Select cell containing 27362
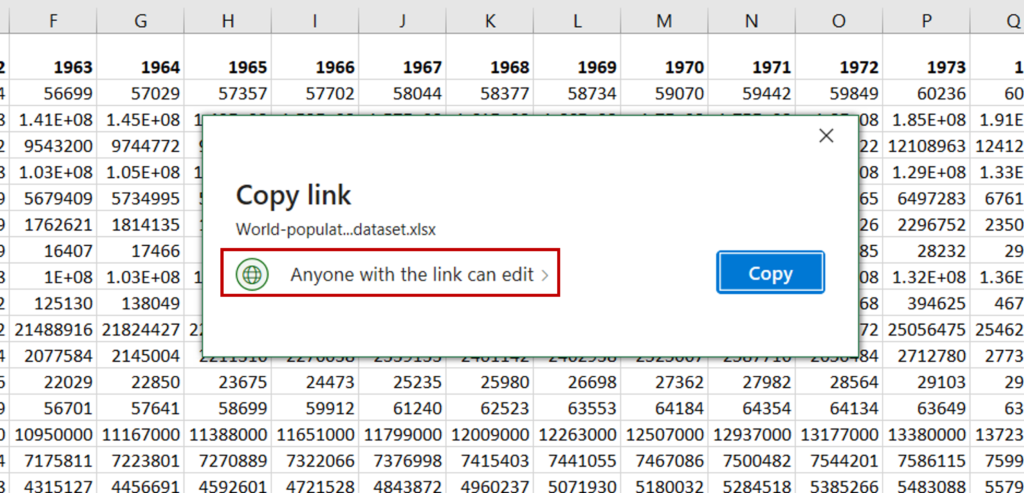1024x493 pixels. click(x=664, y=382)
